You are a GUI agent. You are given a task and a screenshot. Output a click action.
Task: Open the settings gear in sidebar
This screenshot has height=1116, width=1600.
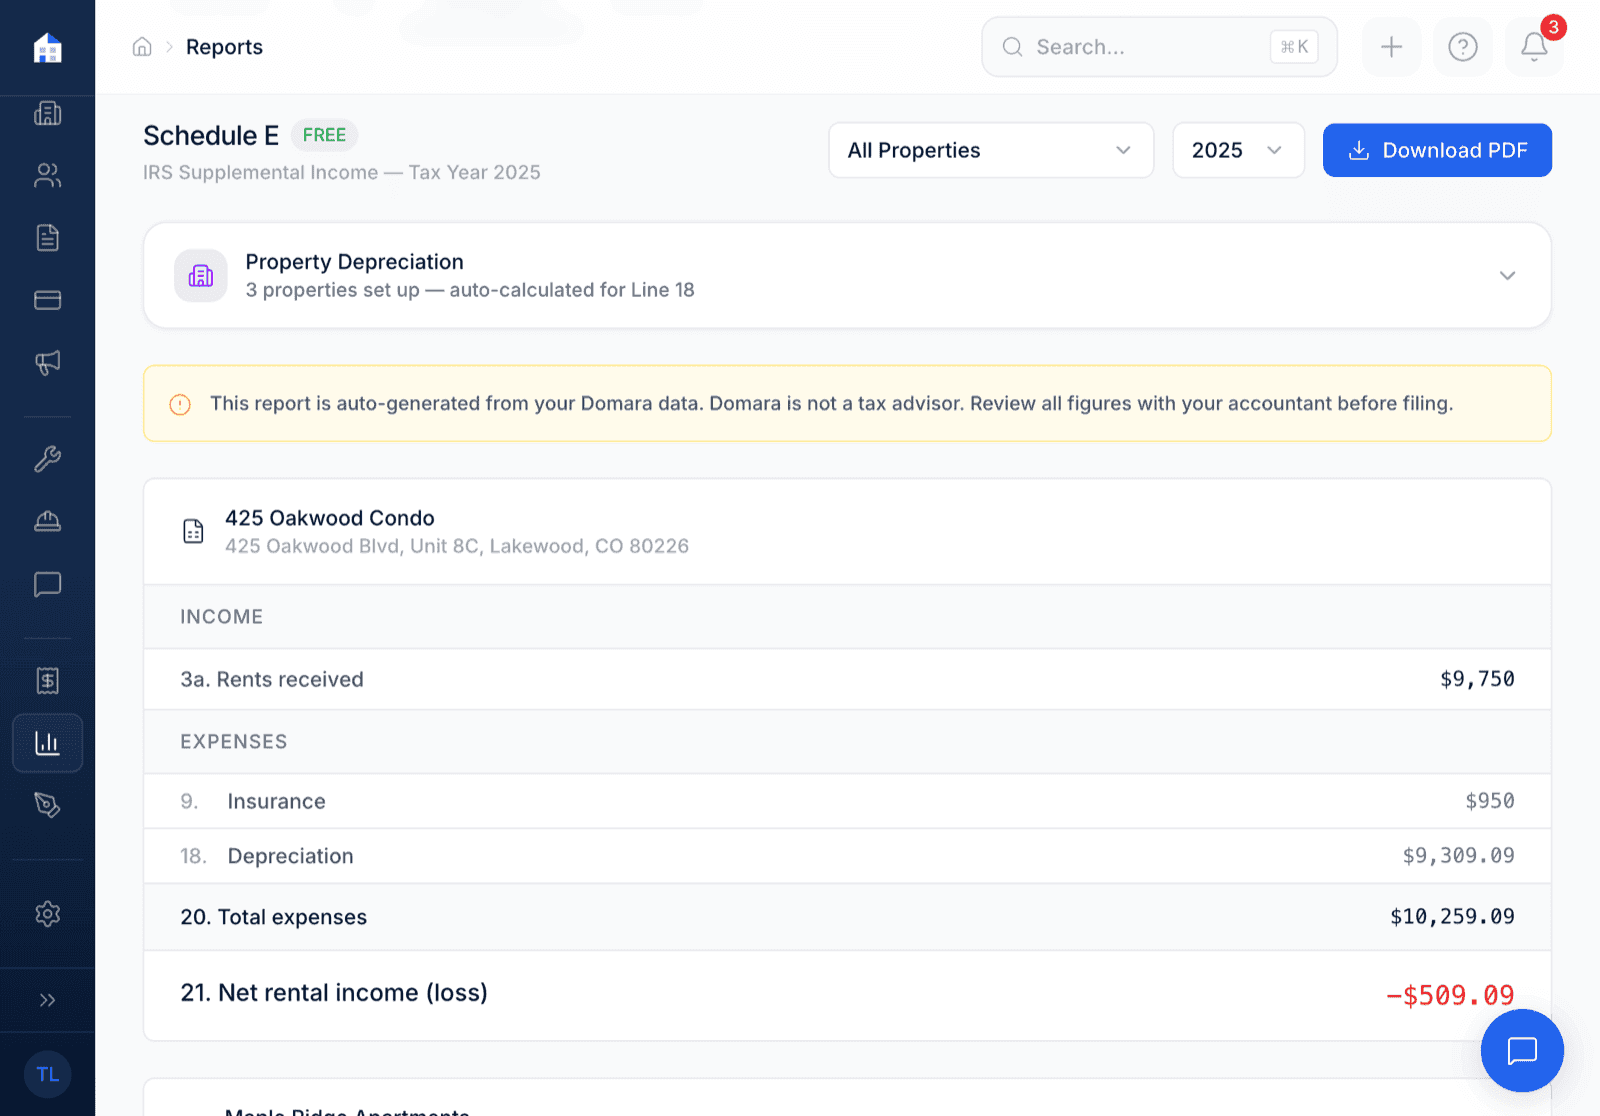click(47, 914)
